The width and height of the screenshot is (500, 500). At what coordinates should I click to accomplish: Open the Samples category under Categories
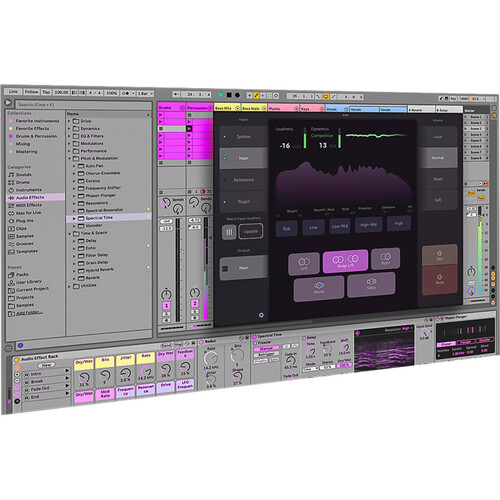click(21, 236)
